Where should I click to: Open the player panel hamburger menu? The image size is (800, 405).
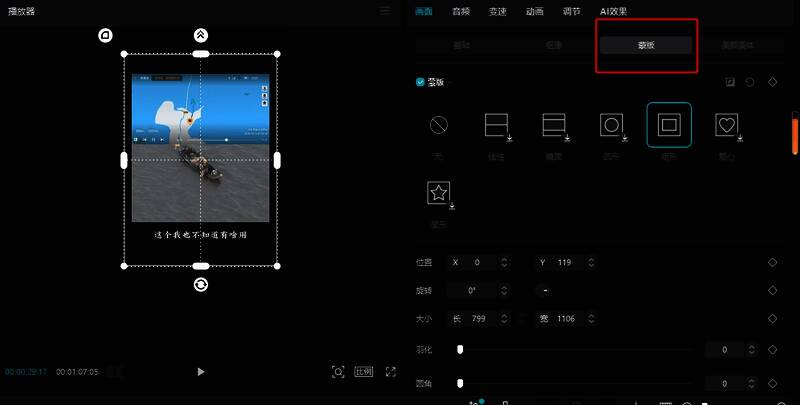coord(385,11)
